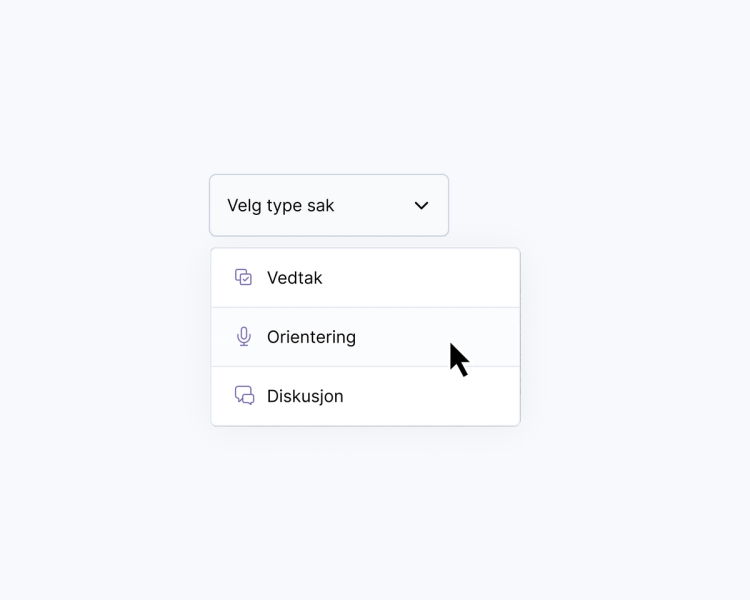
Task: Select the decision icon in the first option
Action: [x=244, y=277]
